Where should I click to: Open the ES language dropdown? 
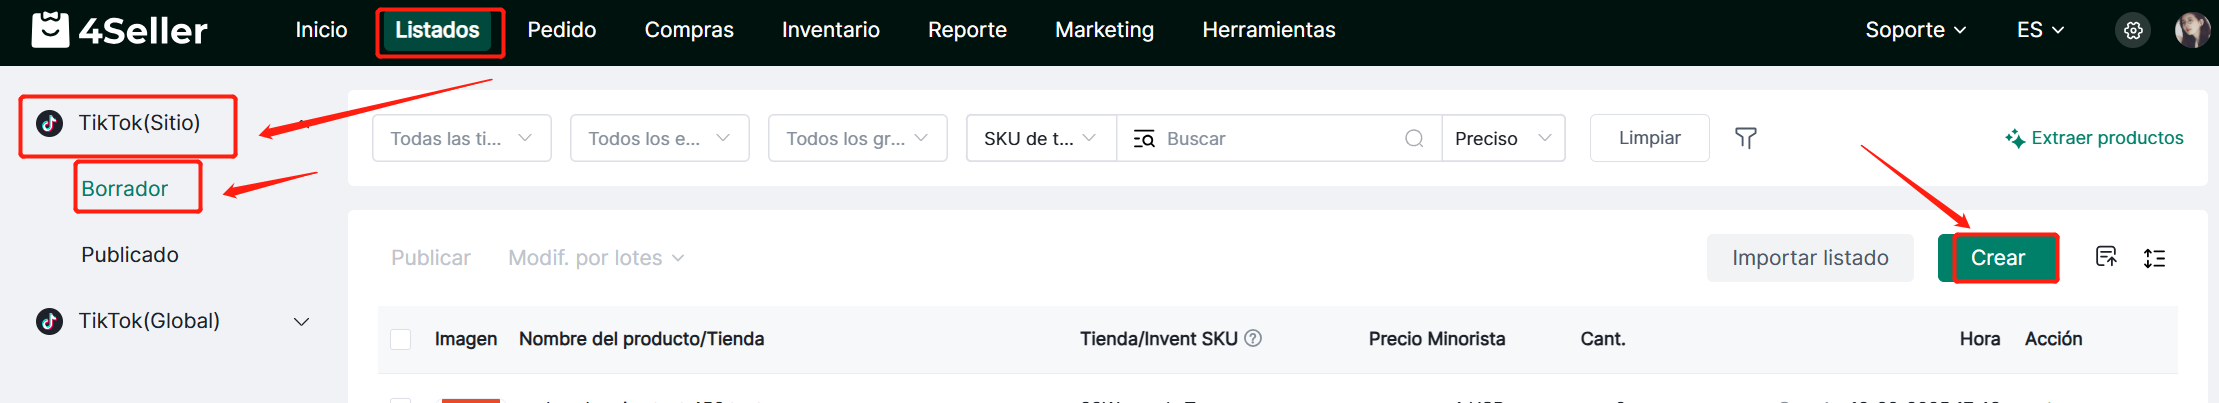click(2040, 30)
